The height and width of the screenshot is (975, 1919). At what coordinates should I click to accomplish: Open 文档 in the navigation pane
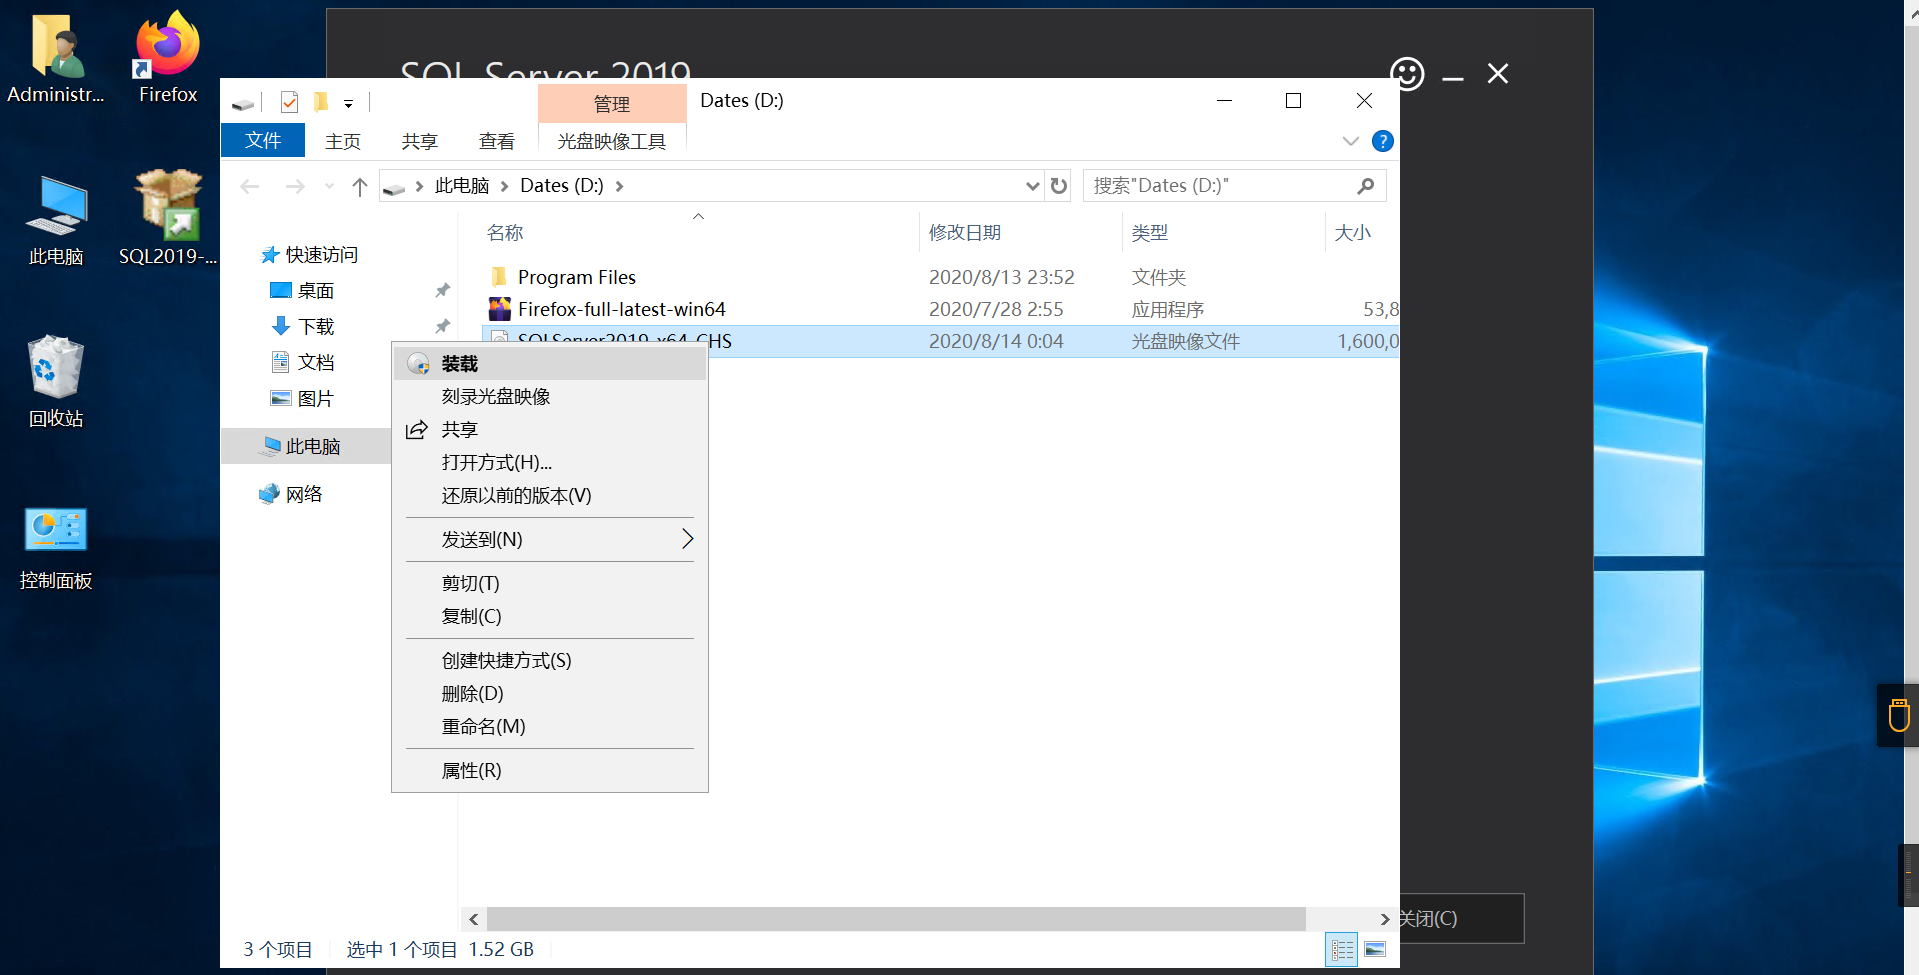pyautogui.click(x=316, y=363)
